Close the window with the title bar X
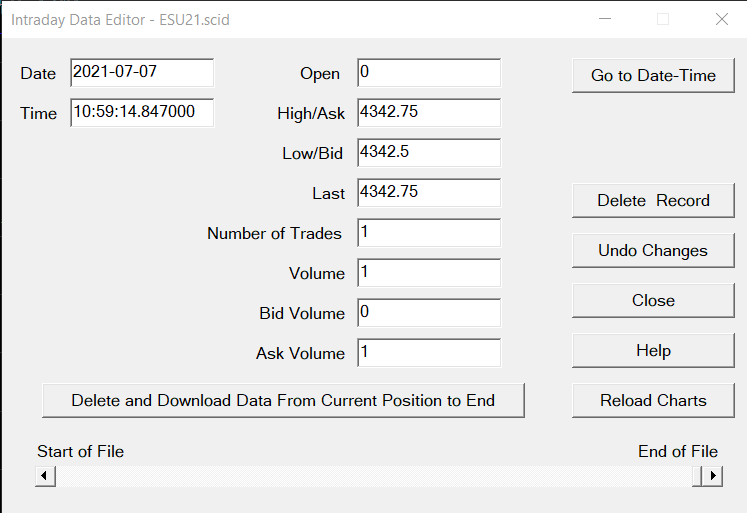747x513 pixels. click(722, 19)
